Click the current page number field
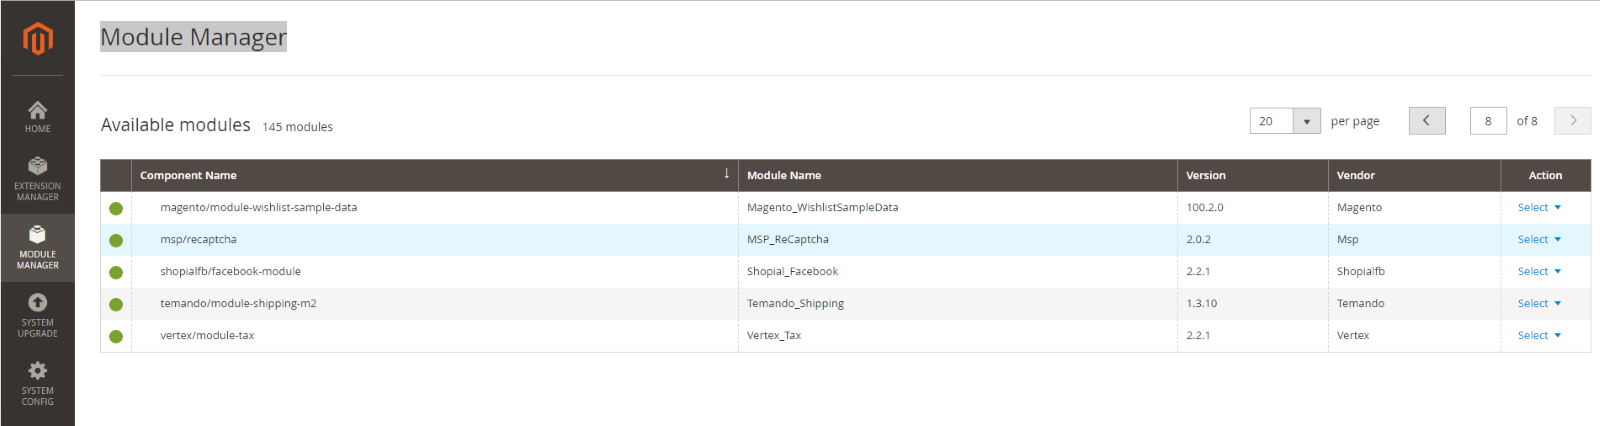Screen dimensions: 1600x426 (x=1488, y=121)
